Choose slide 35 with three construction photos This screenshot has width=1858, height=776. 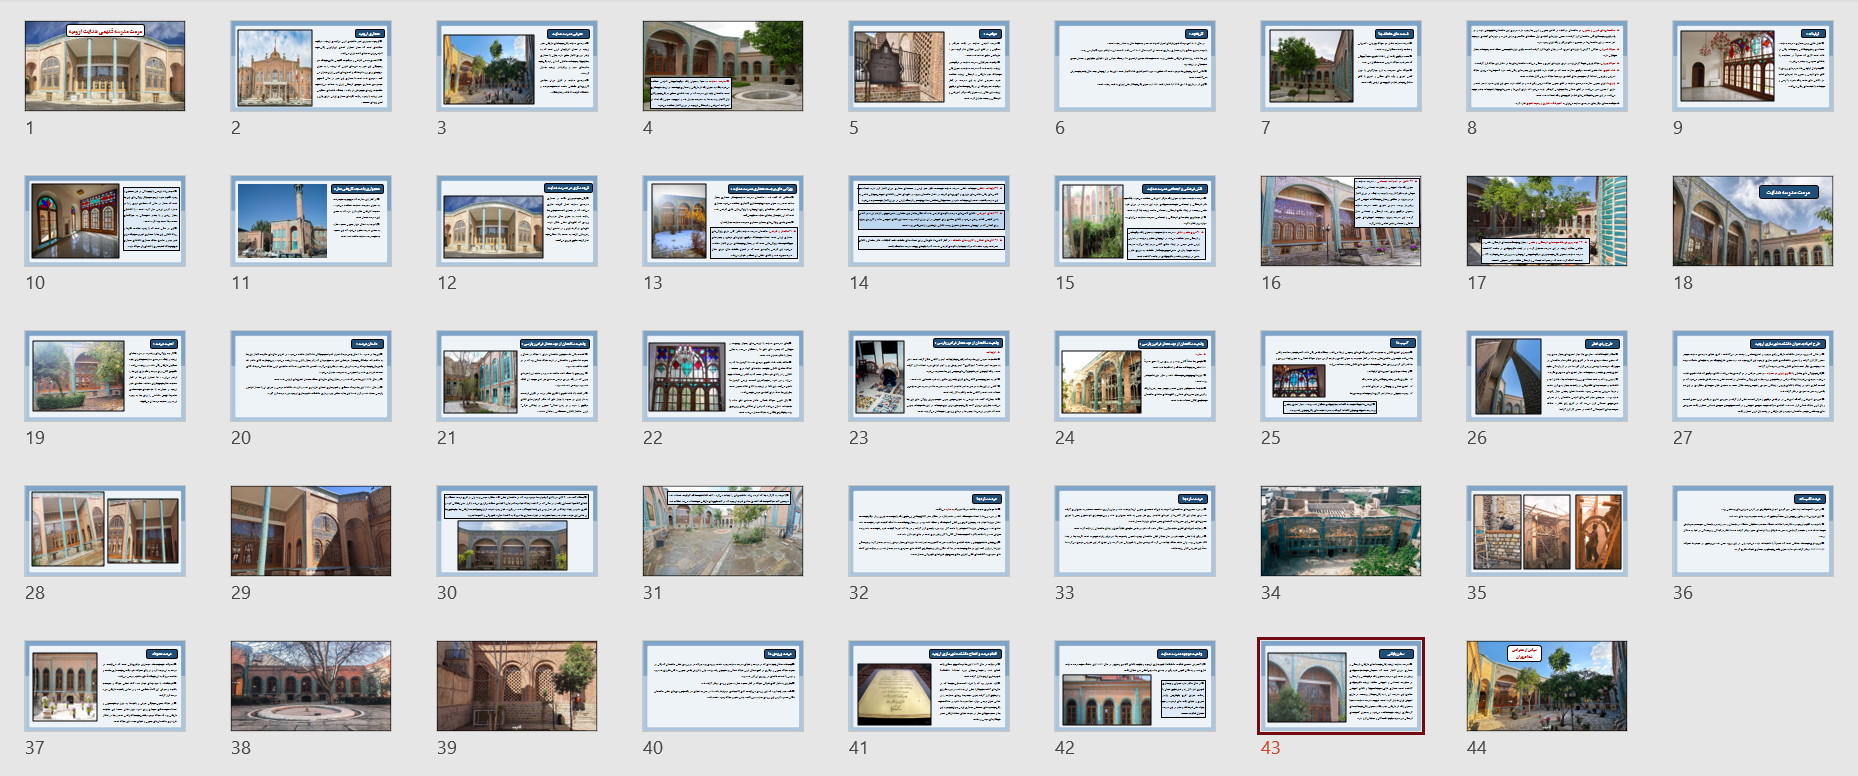pyautogui.click(x=1546, y=531)
